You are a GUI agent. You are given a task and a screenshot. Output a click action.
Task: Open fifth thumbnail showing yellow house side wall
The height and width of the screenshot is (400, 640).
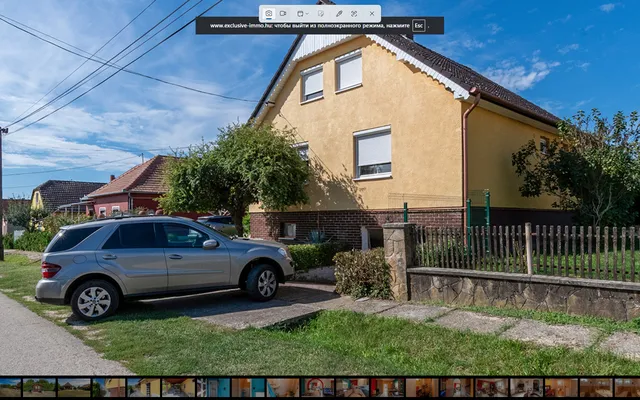pyautogui.click(x=144, y=388)
